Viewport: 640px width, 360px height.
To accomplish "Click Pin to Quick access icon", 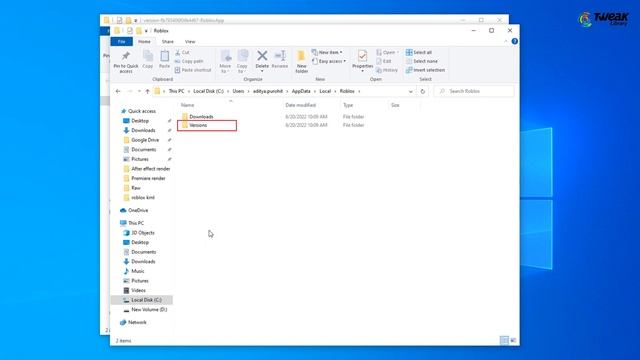I will coord(126,56).
